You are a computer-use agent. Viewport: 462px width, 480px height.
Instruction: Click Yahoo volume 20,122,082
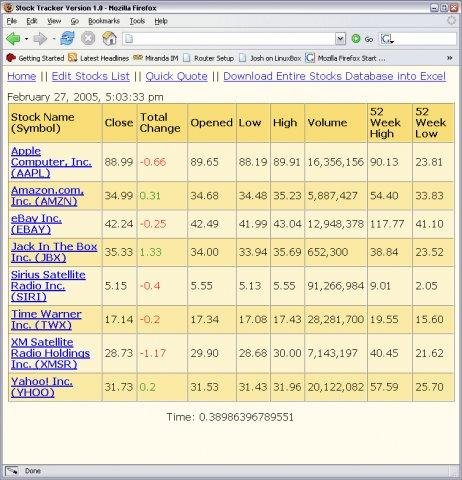tap(335, 387)
